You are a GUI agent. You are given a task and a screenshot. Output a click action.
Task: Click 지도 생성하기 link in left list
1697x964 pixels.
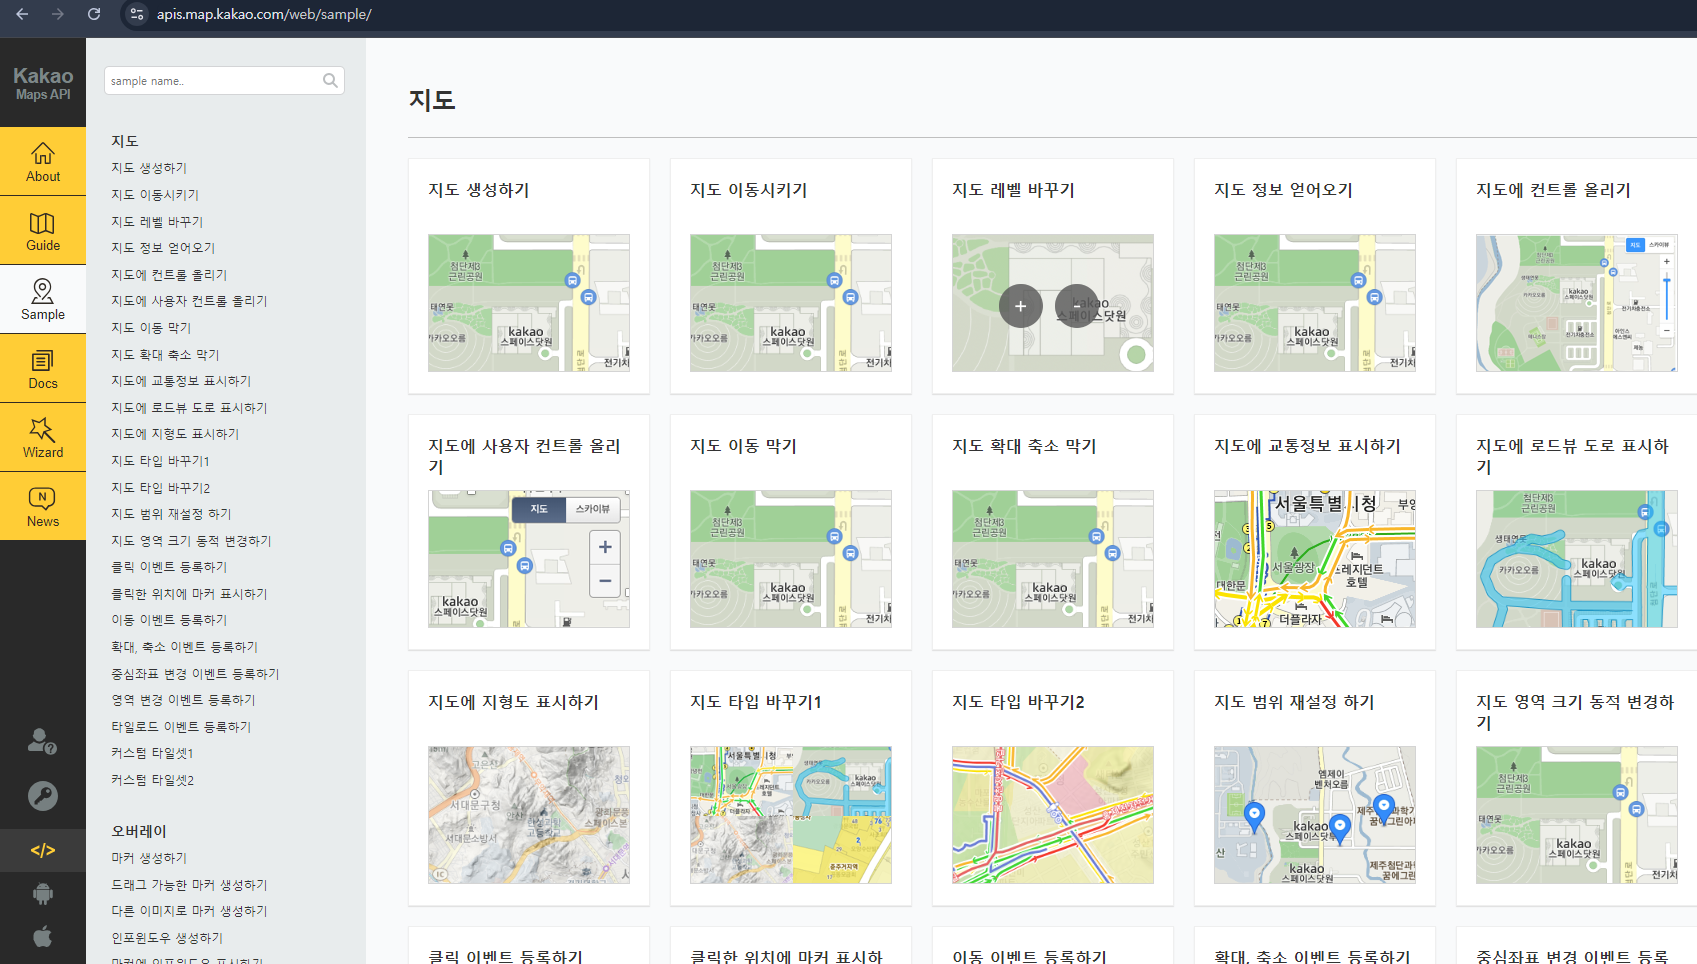pos(149,168)
